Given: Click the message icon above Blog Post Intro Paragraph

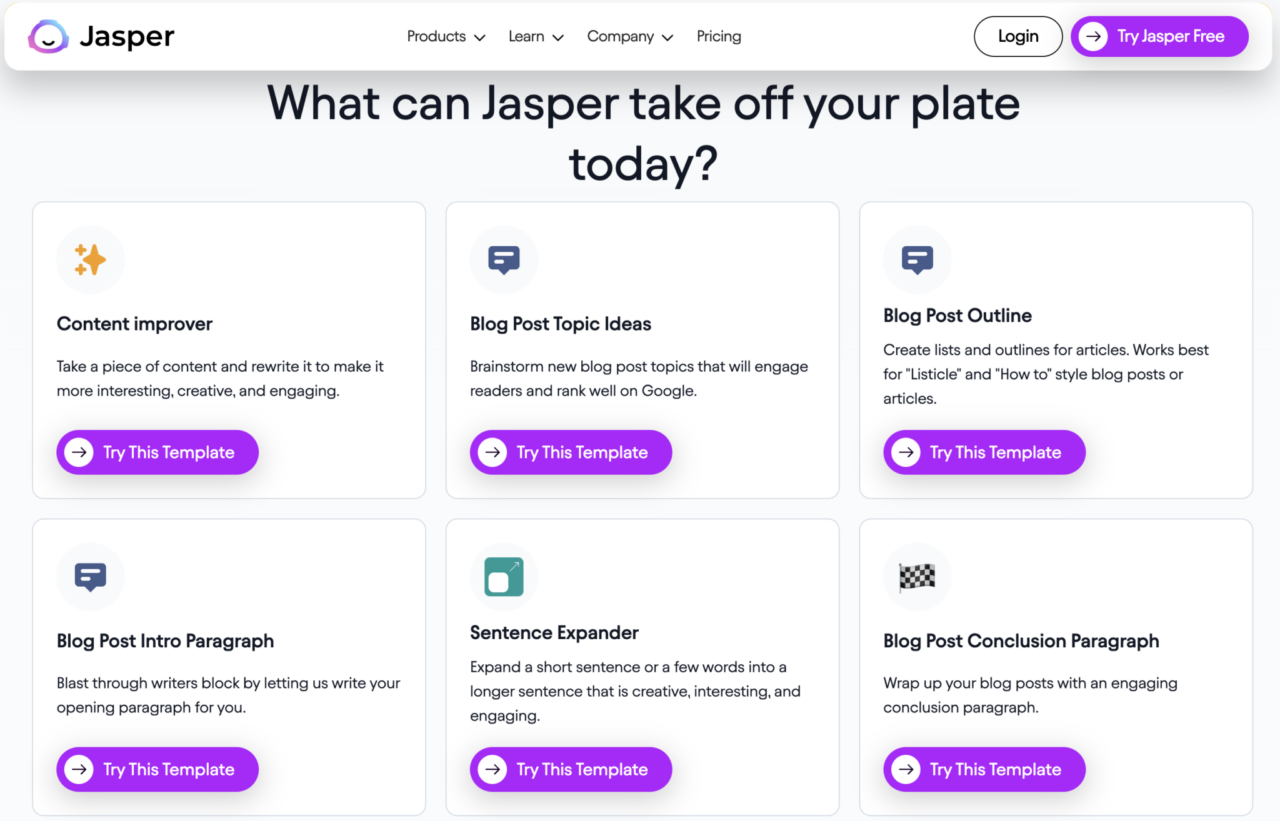Looking at the screenshot, I should [90, 577].
